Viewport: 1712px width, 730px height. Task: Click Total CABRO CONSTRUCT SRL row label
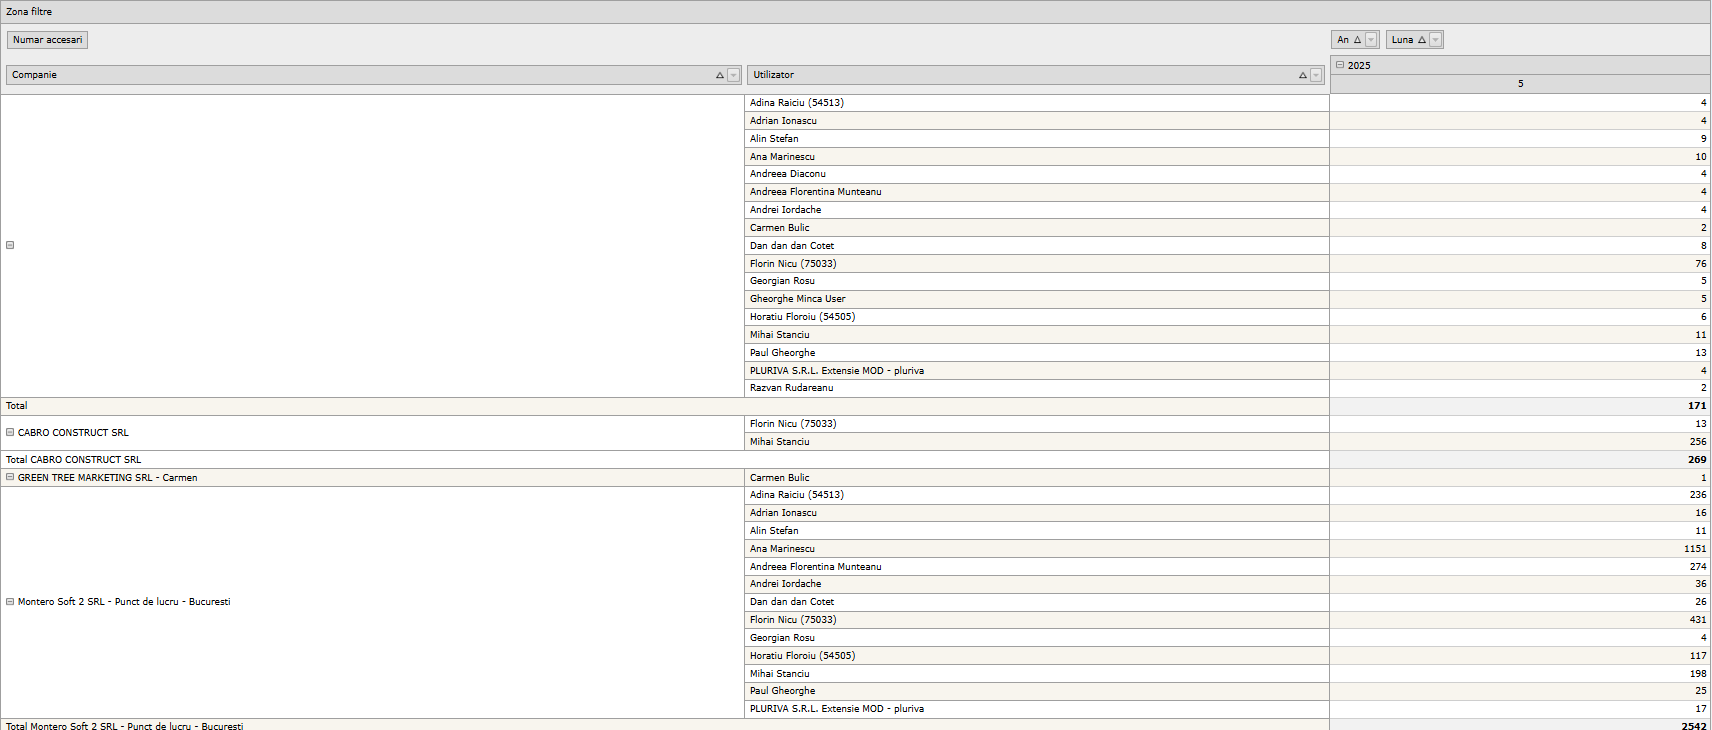[74, 460]
